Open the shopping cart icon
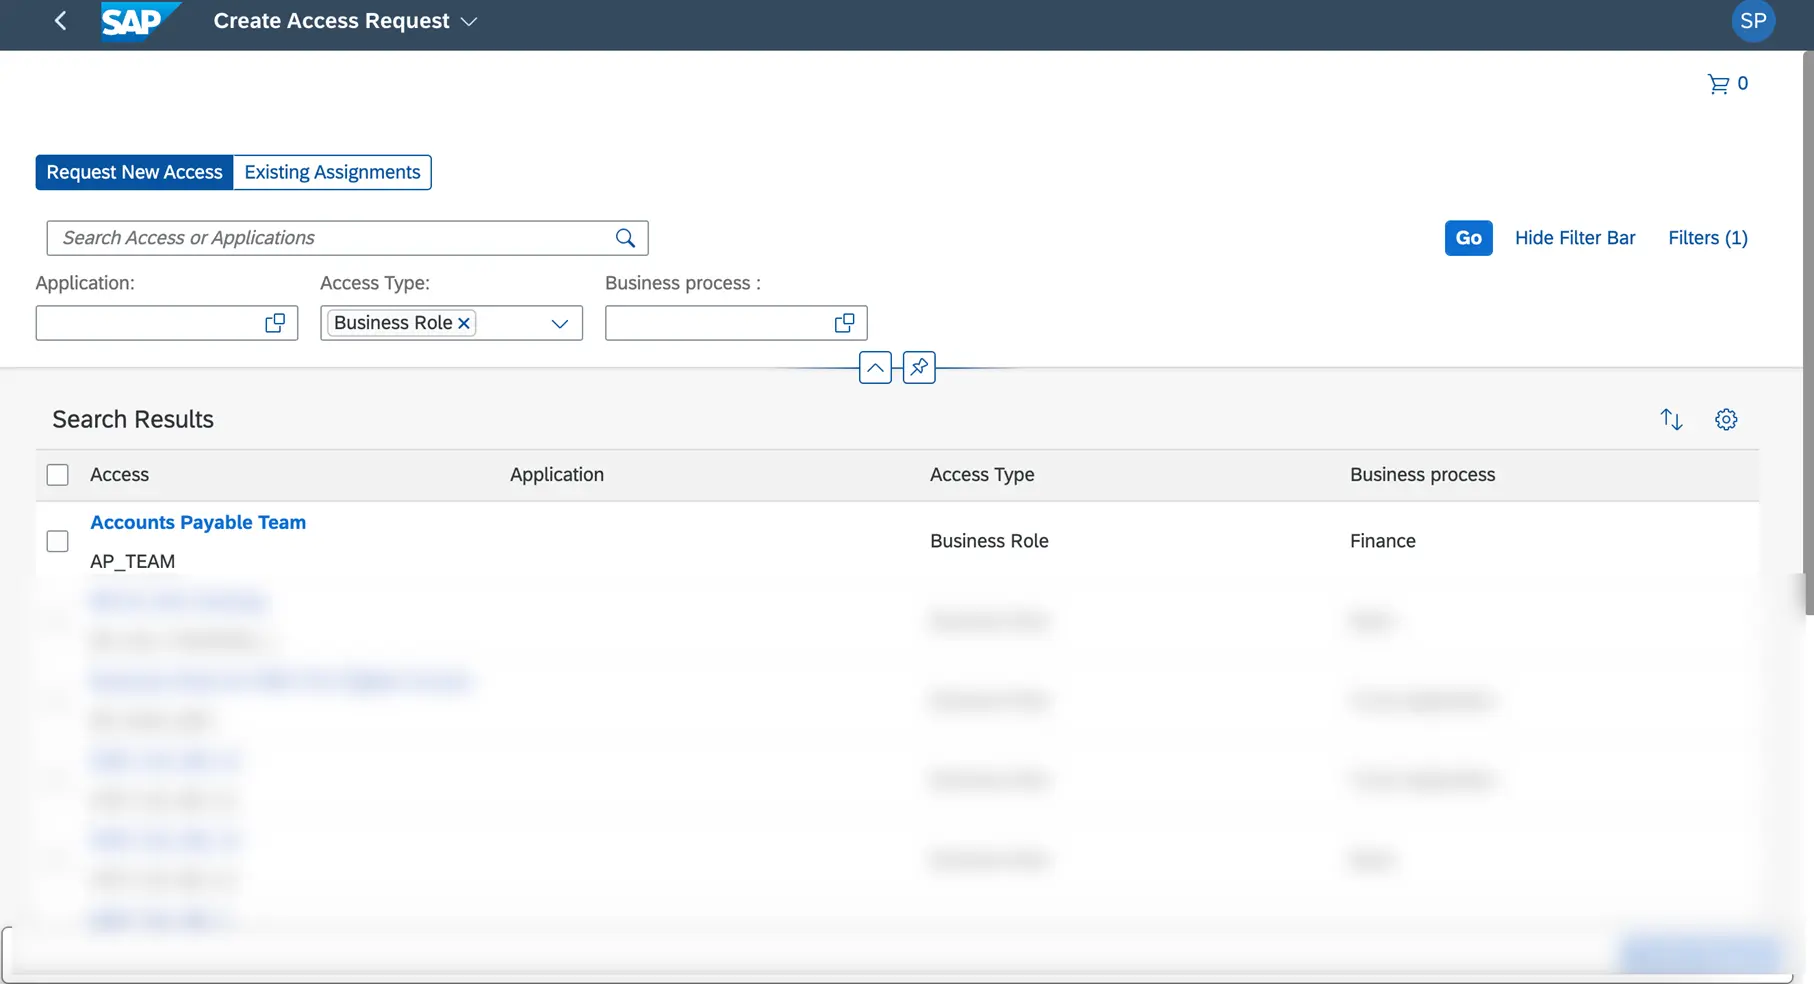 1718,84
